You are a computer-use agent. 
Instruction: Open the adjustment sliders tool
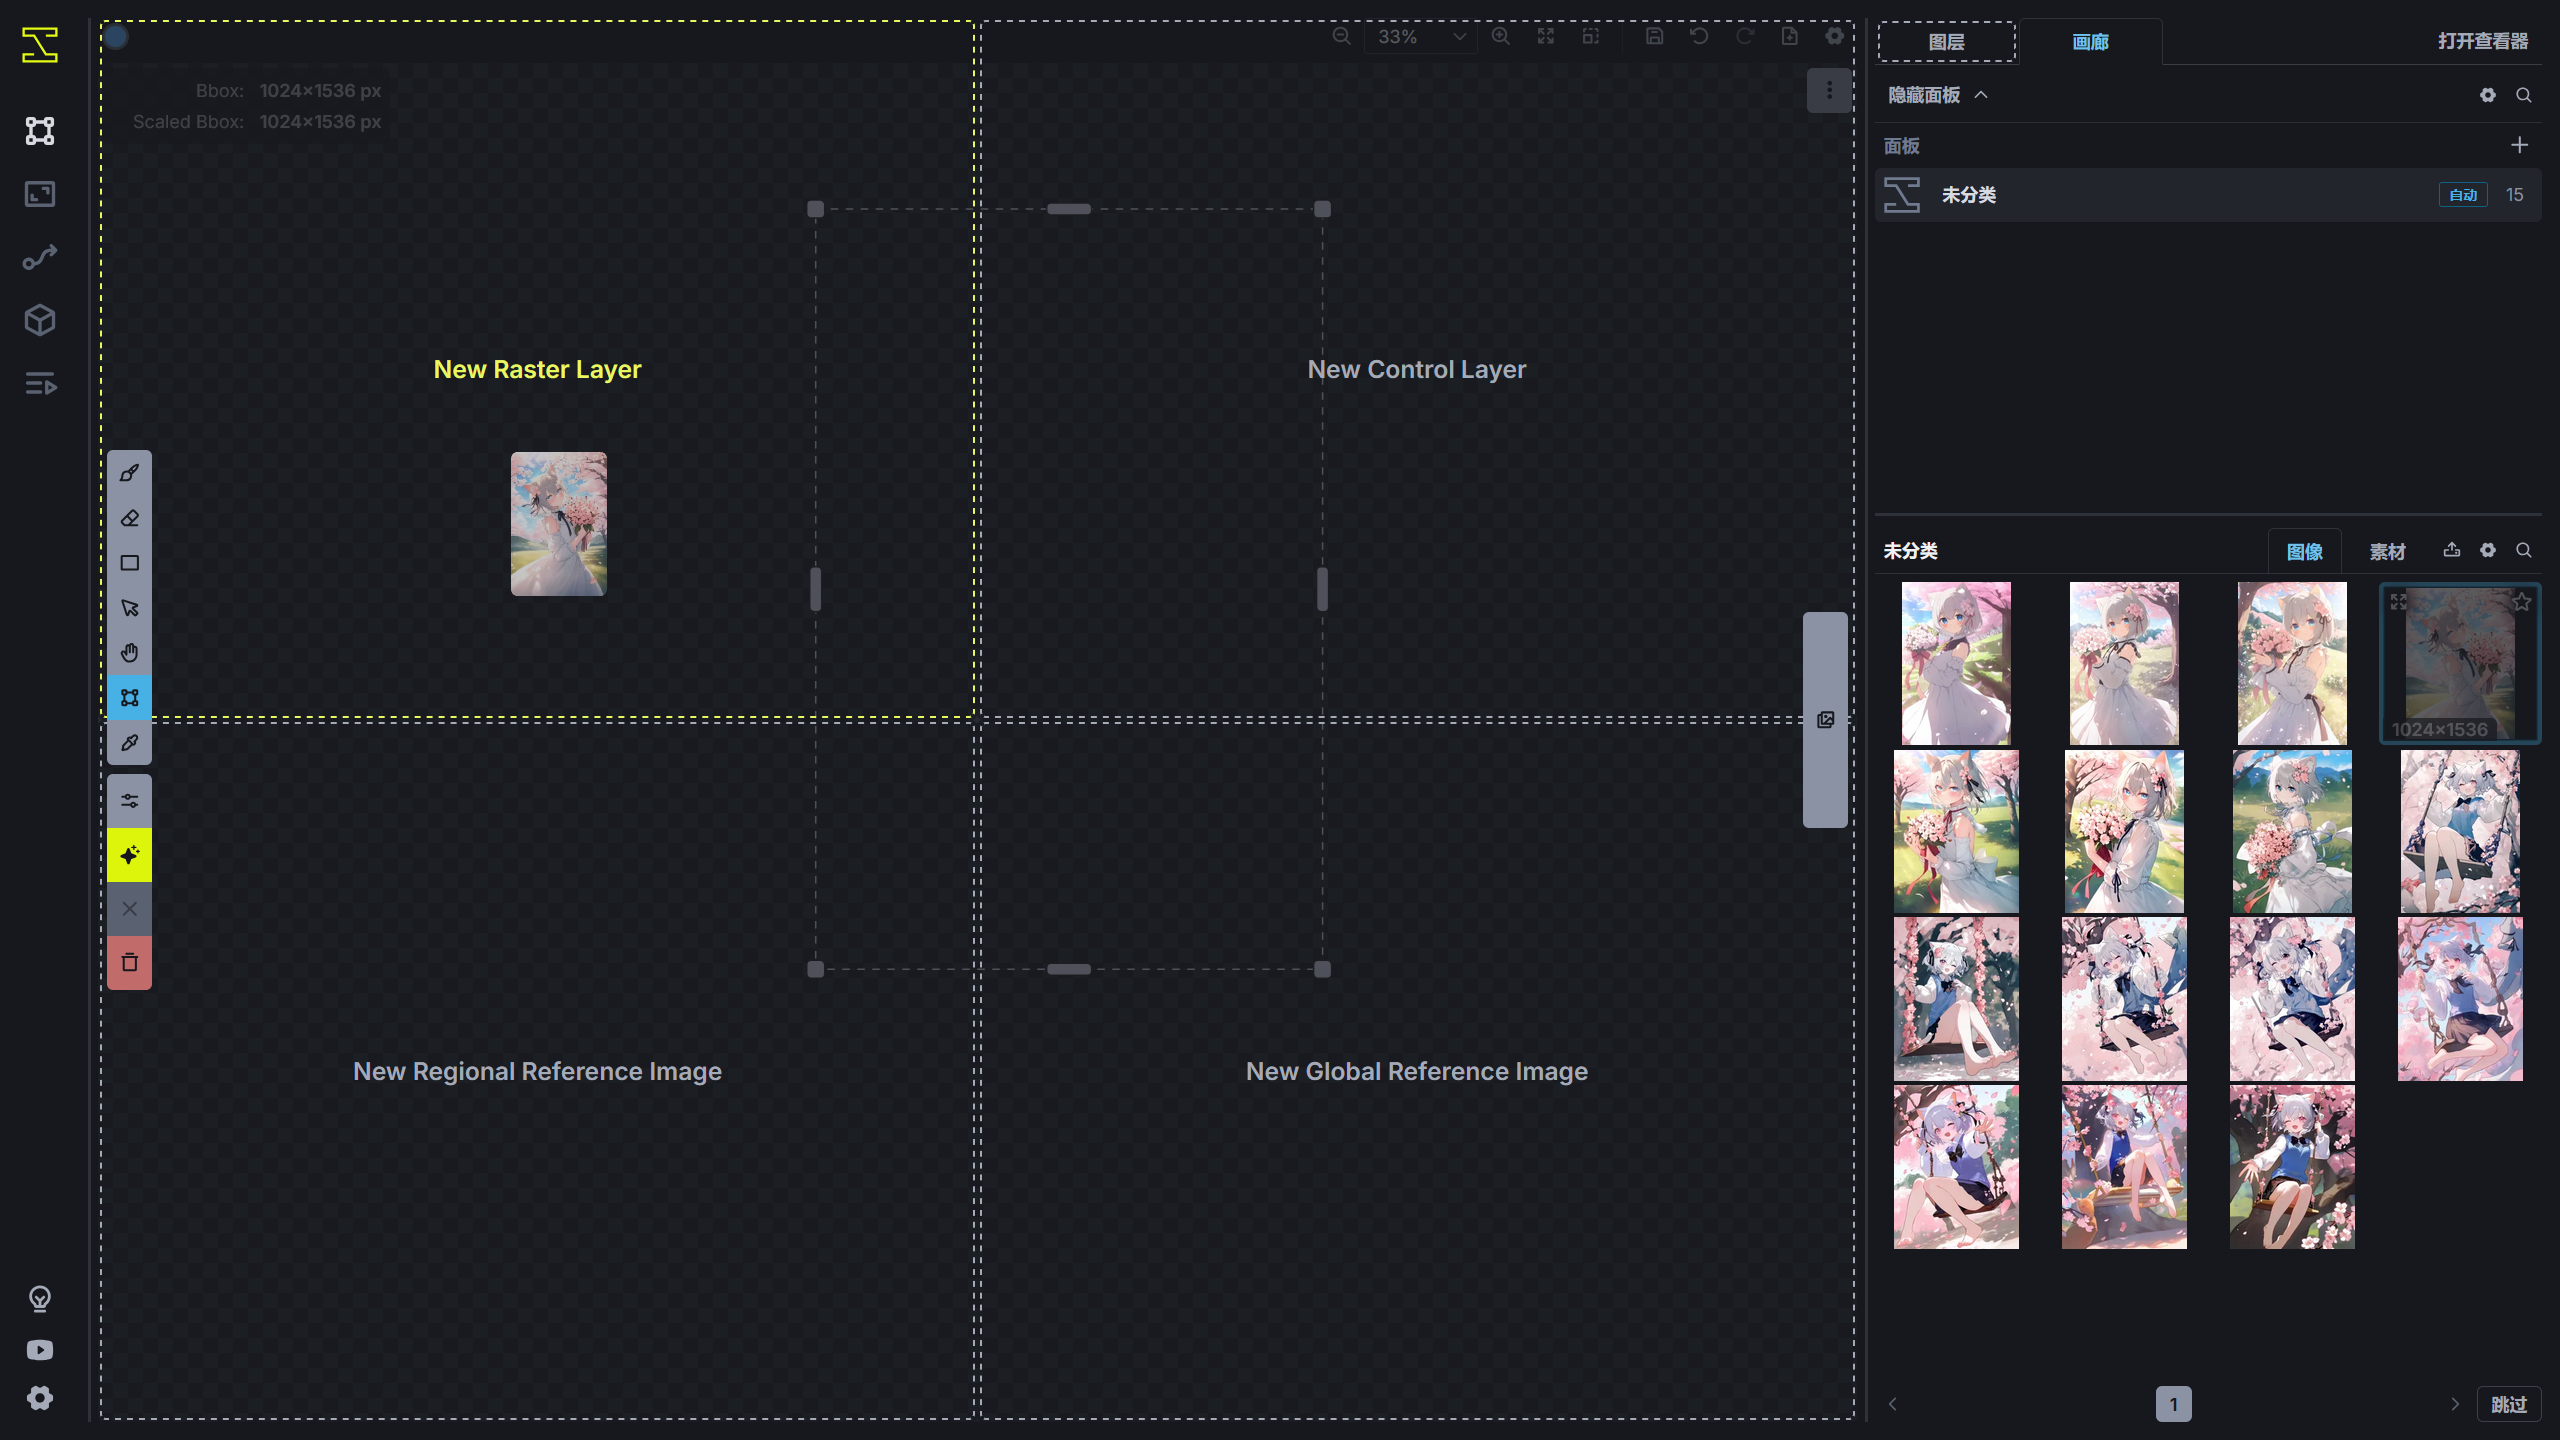[x=129, y=799]
